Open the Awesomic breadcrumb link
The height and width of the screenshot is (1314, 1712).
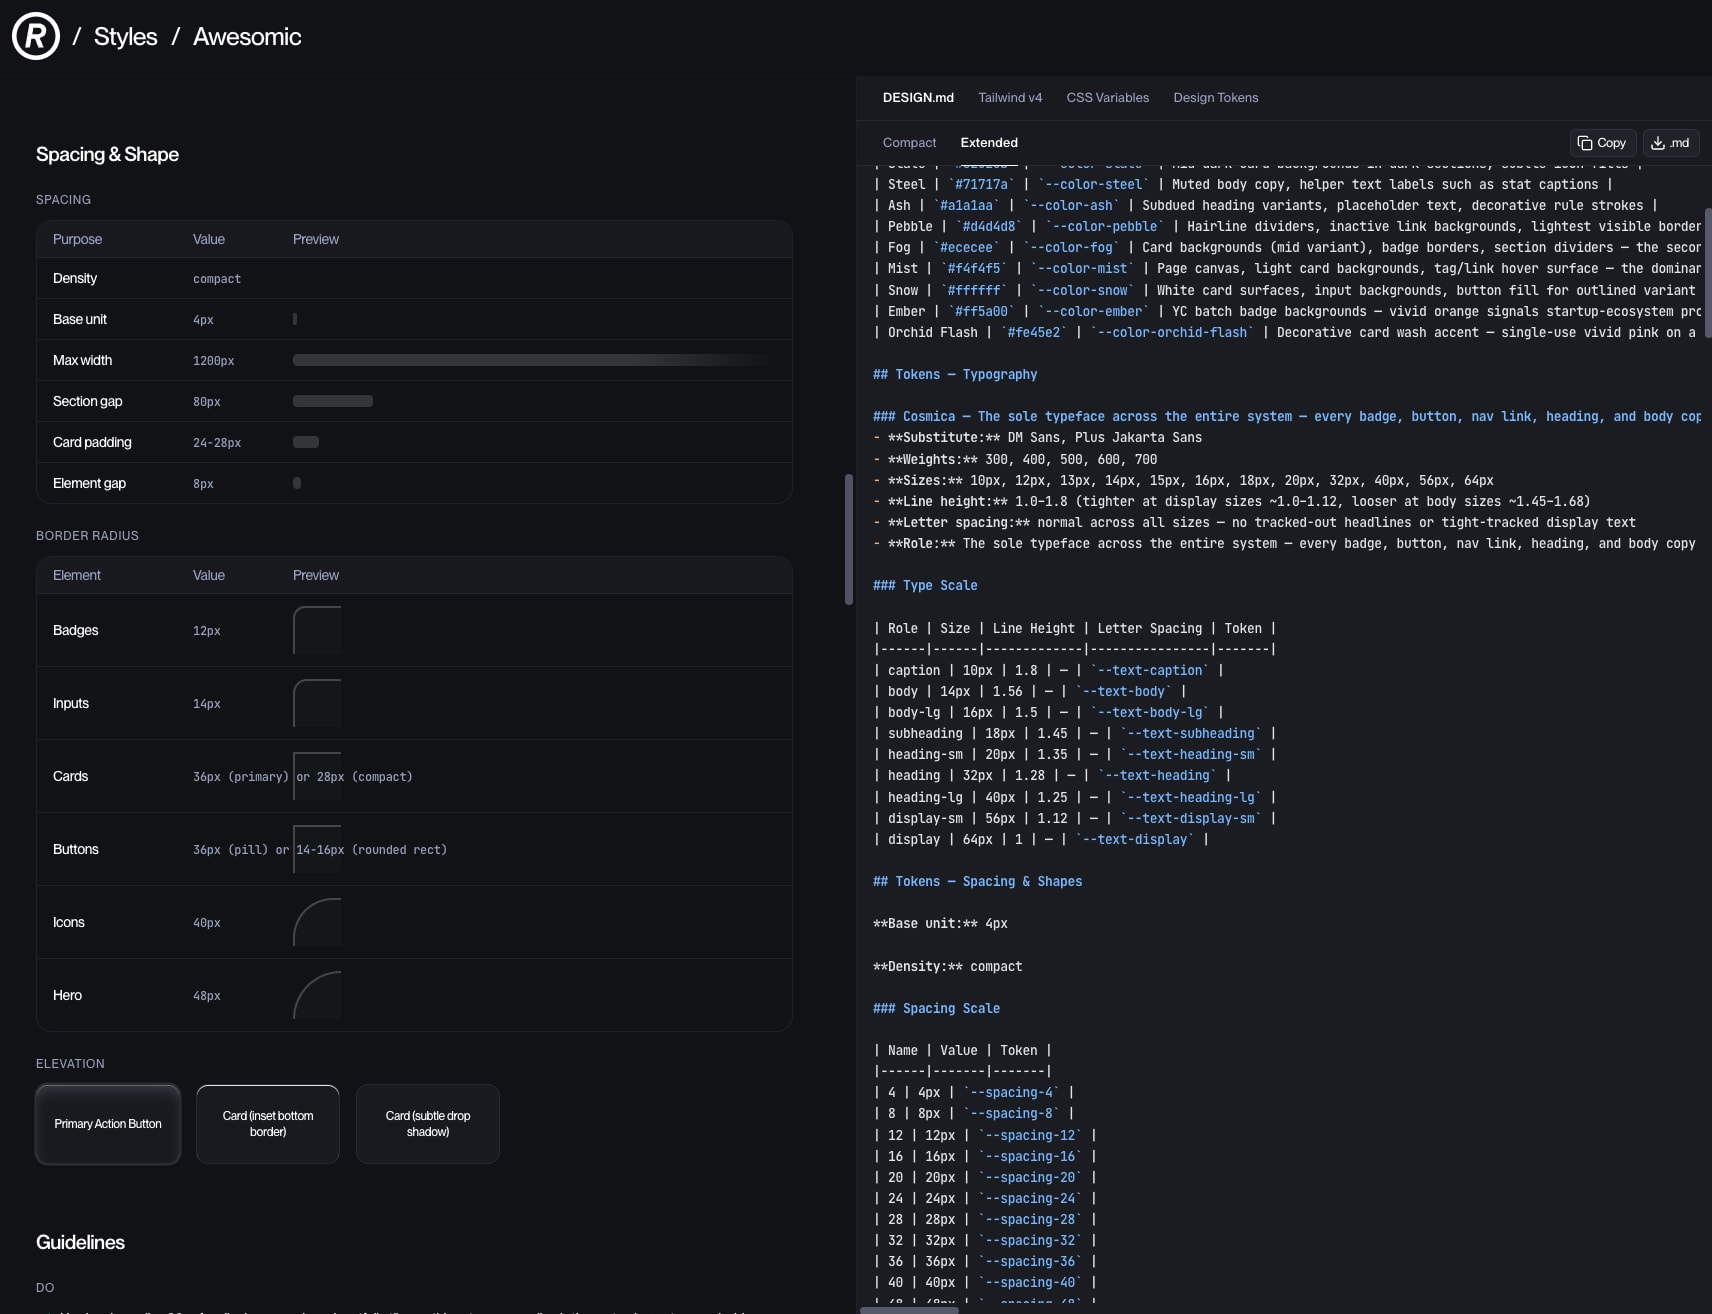click(x=247, y=37)
